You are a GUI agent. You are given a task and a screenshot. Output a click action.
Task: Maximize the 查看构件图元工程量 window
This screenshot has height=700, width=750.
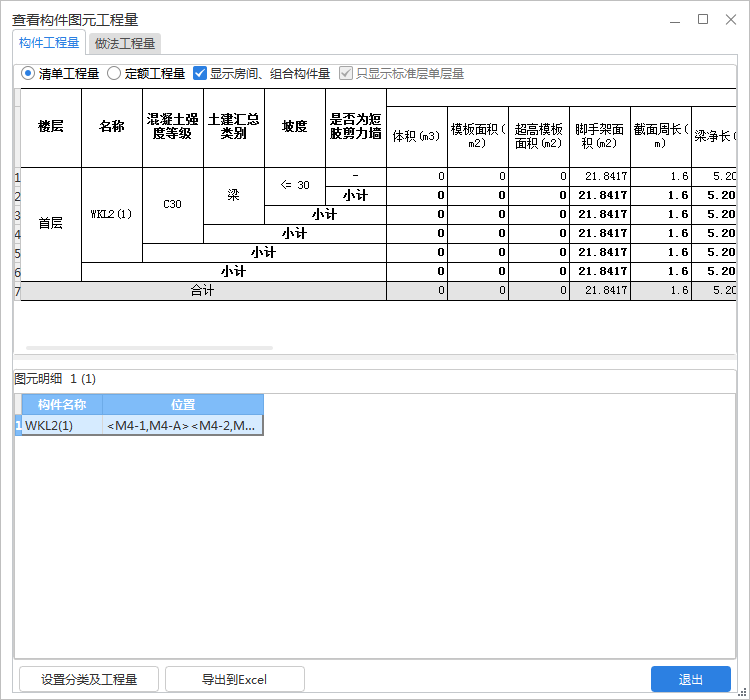pos(703,20)
